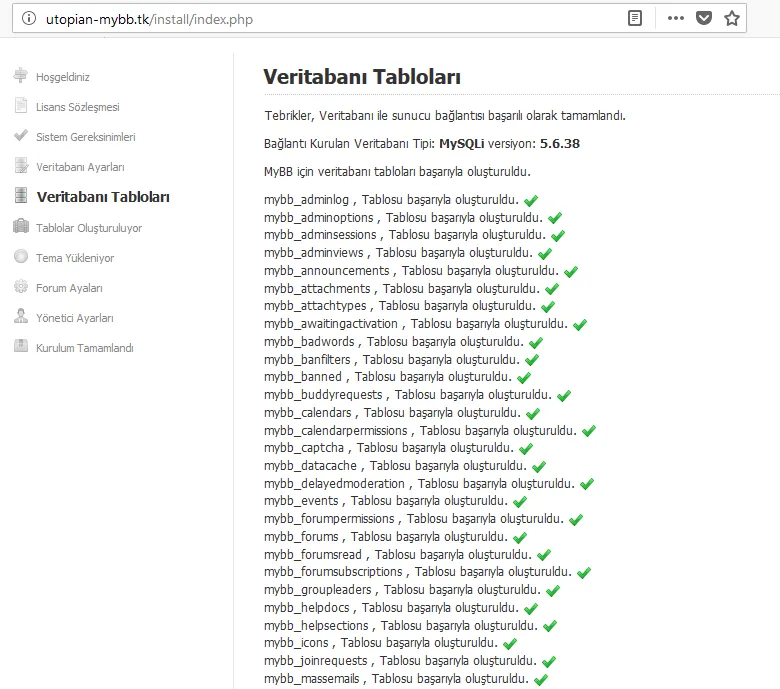Screen dimensions: 780x689
Task: Click green checkmark next to mybb_calendarpermissions
Action: click(x=588, y=431)
